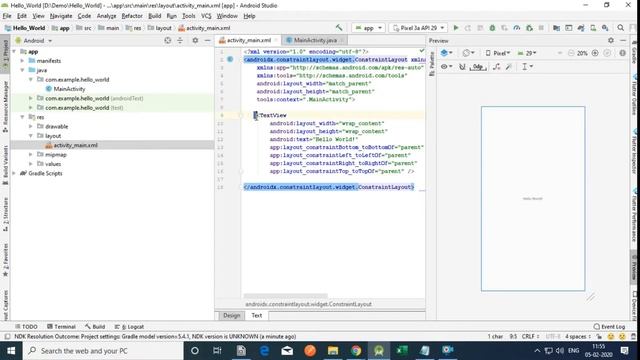Click the Windows Start button
The width and height of the screenshot is (640, 360).
[11, 351]
